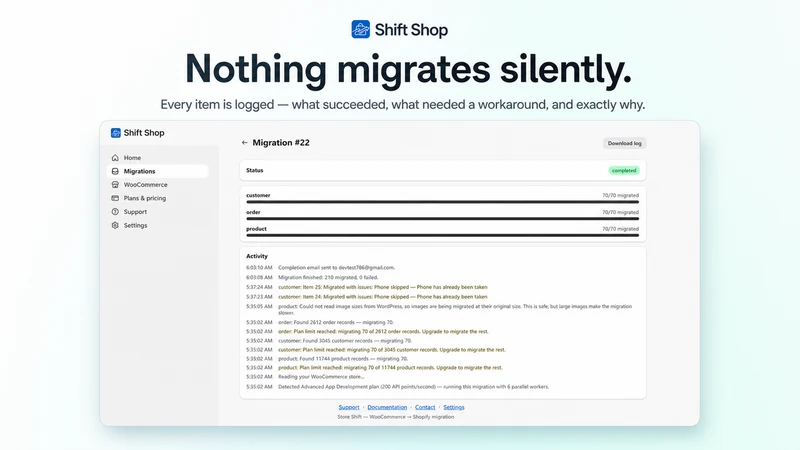
Task: Open Plans & pricing page
Action: tap(158, 198)
